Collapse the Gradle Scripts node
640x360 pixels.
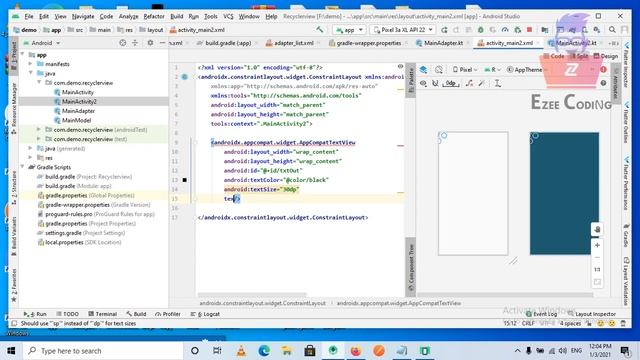tap(22, 167)
